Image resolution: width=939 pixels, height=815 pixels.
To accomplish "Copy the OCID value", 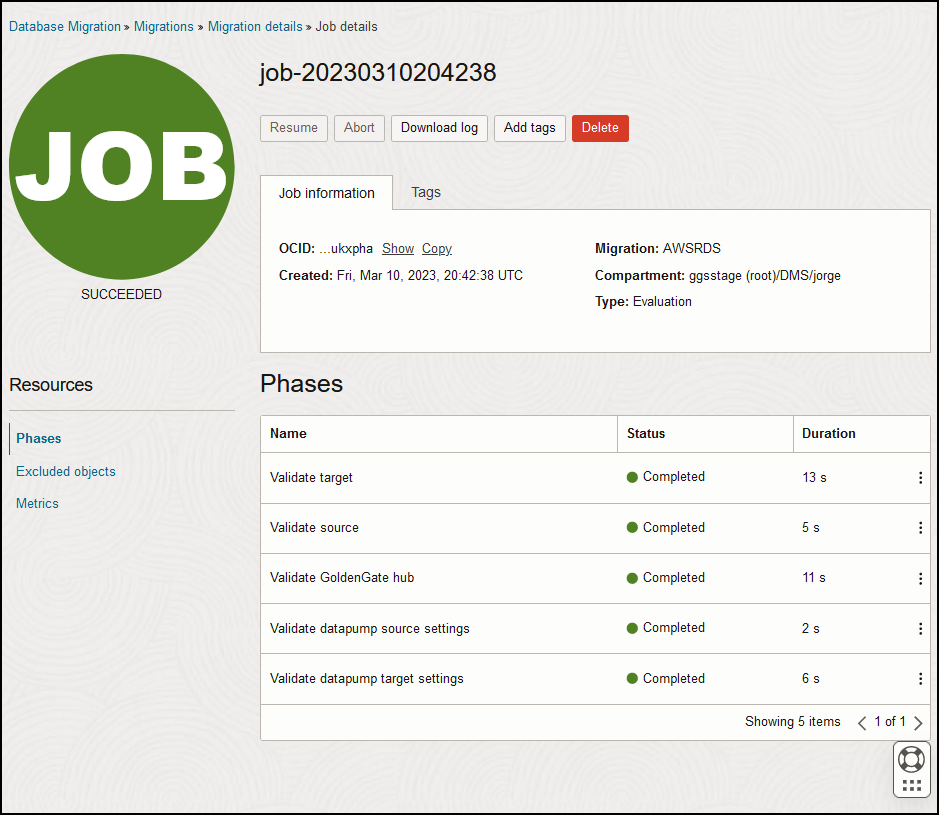I will [436, 248].
